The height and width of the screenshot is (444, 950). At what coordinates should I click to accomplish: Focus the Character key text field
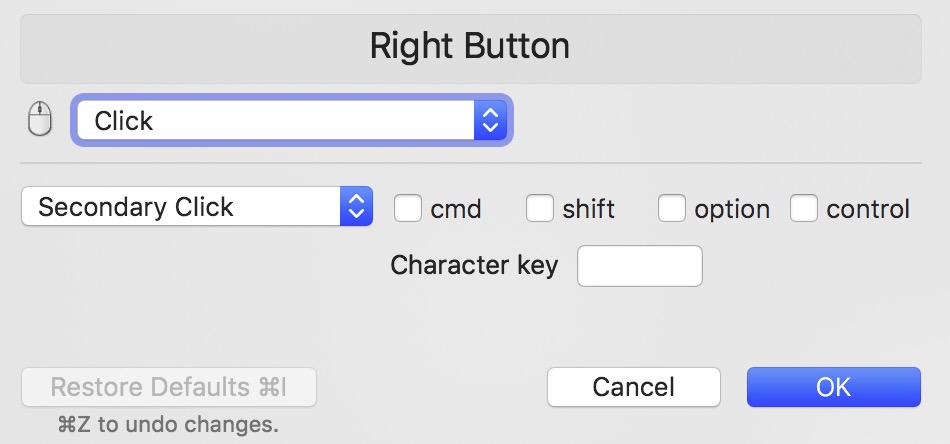pos(640,266)
